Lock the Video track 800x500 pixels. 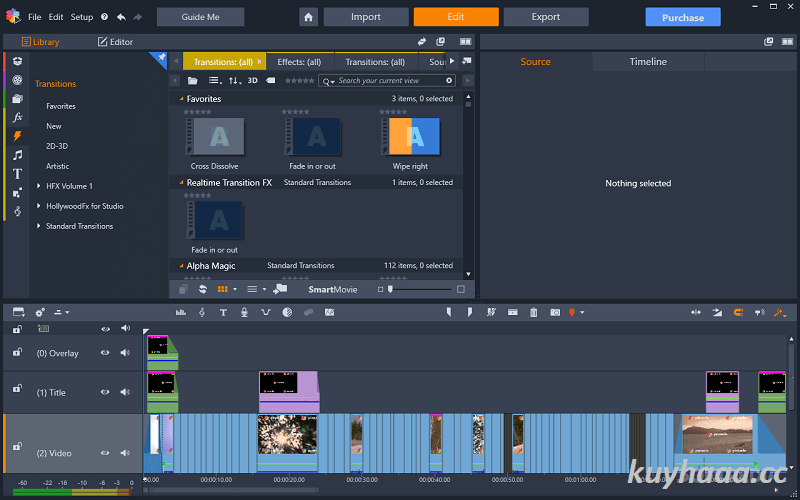tap(17, 446)
